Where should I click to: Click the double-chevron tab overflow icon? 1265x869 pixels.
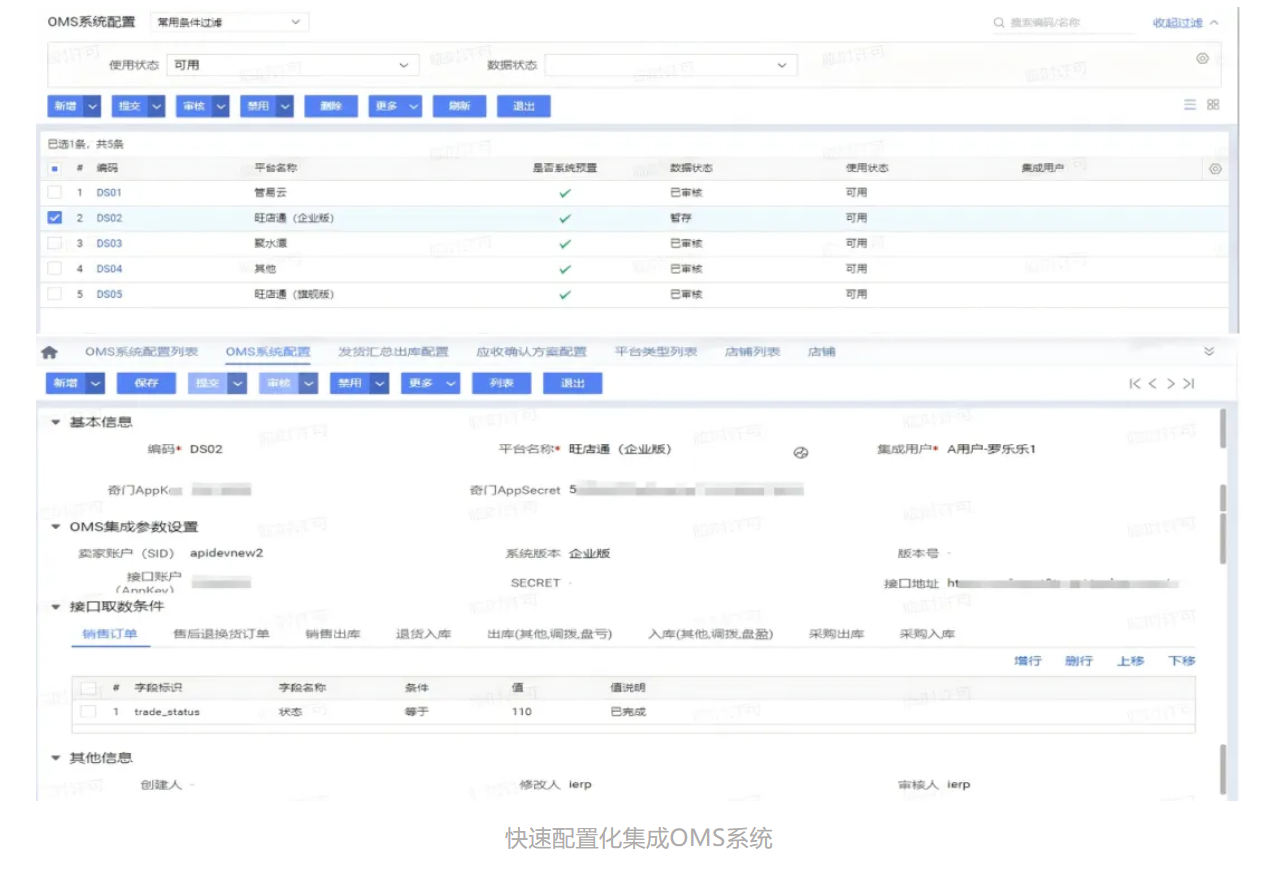(x=1209, y=352)
